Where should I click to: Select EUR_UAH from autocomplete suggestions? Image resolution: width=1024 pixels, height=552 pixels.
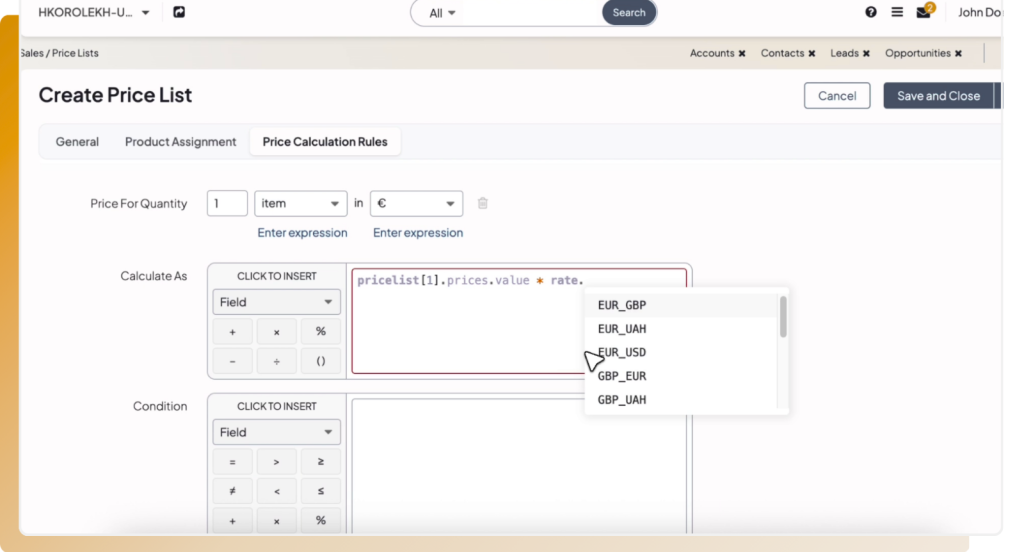tap(622, 329)
